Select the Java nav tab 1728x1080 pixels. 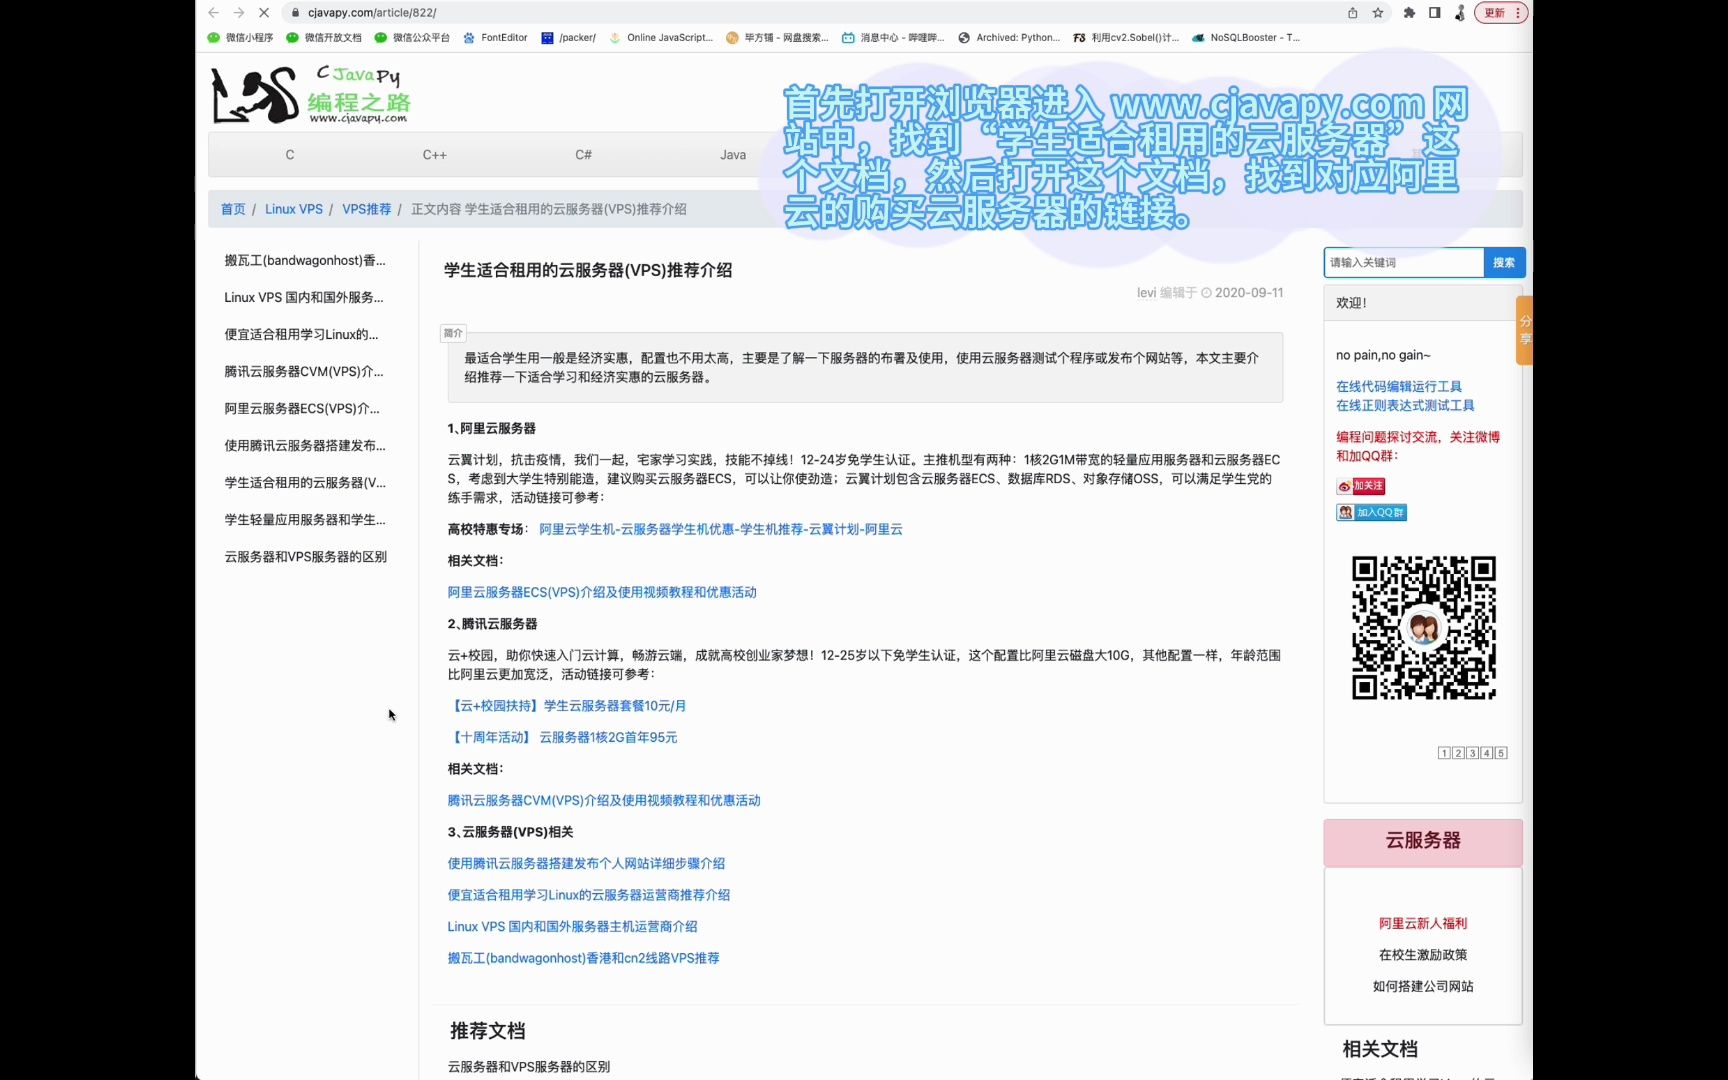click(733, 155)
